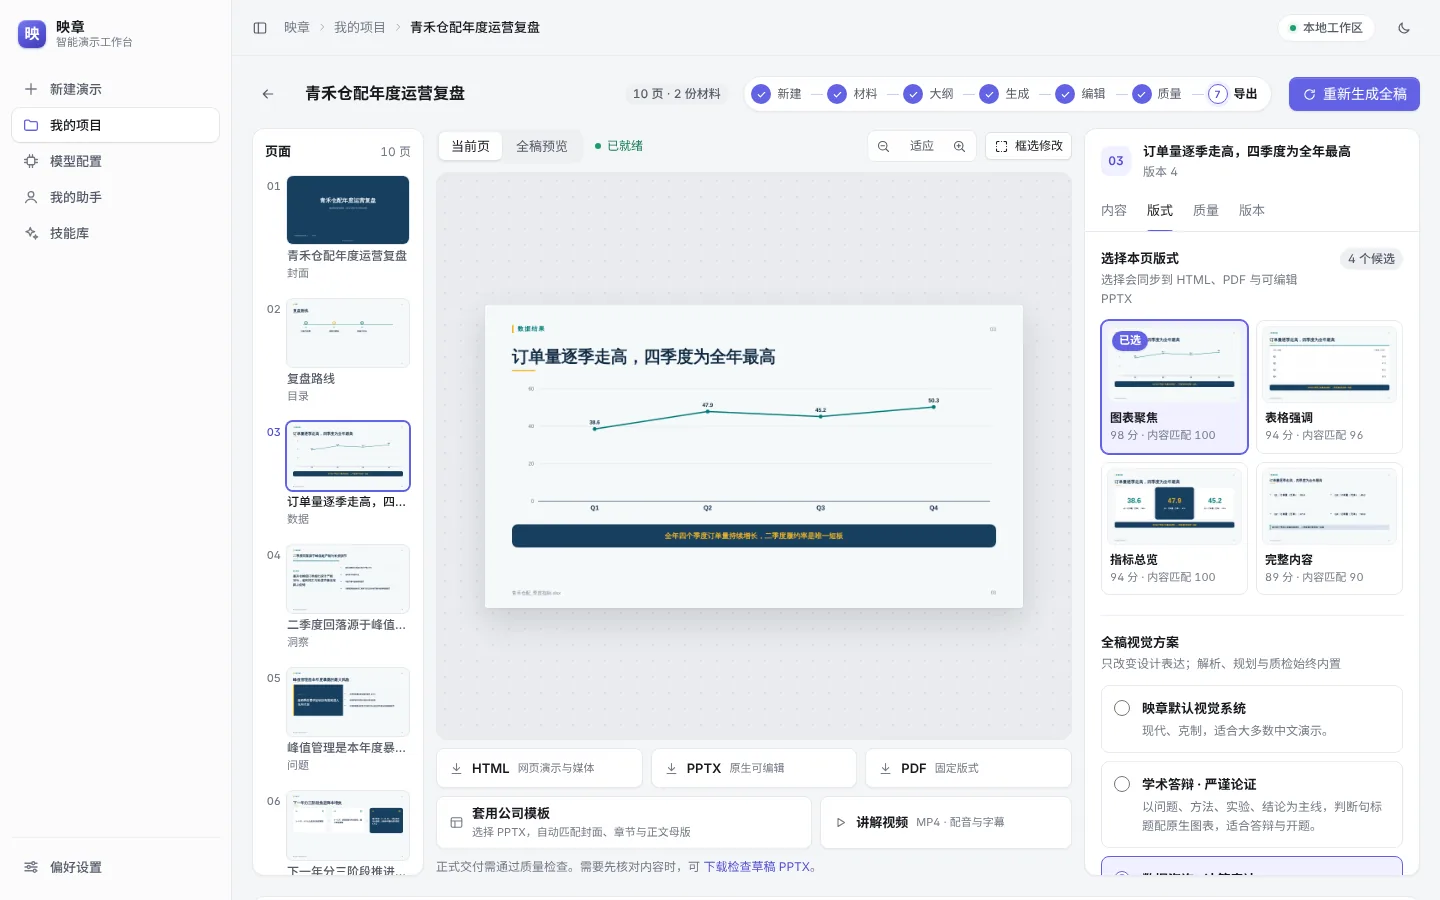Open the 内容 tab

1114,211
